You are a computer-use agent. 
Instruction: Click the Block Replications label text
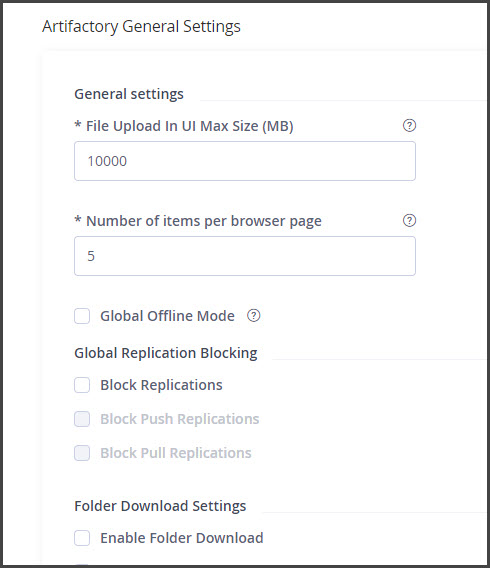(x=161, y=385)
